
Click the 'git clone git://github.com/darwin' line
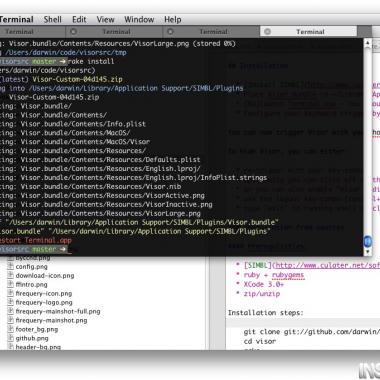[x=312, y=332]
